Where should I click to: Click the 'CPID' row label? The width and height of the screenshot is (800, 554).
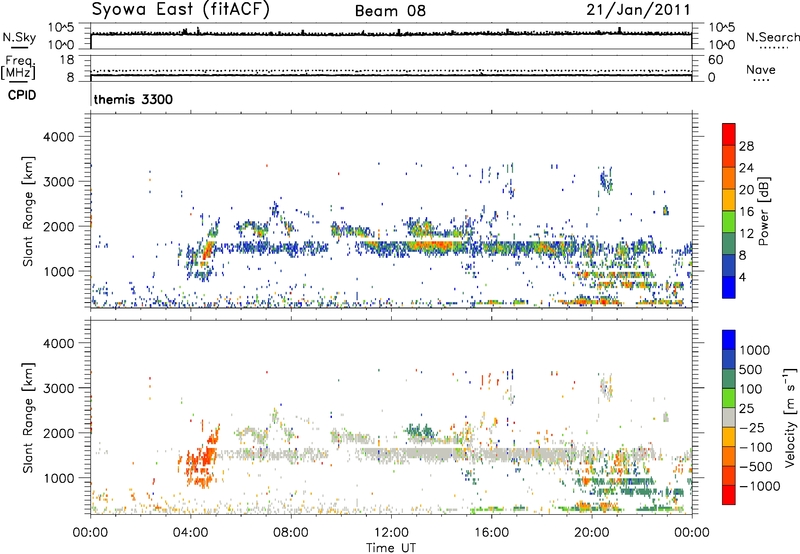(22, 95)
